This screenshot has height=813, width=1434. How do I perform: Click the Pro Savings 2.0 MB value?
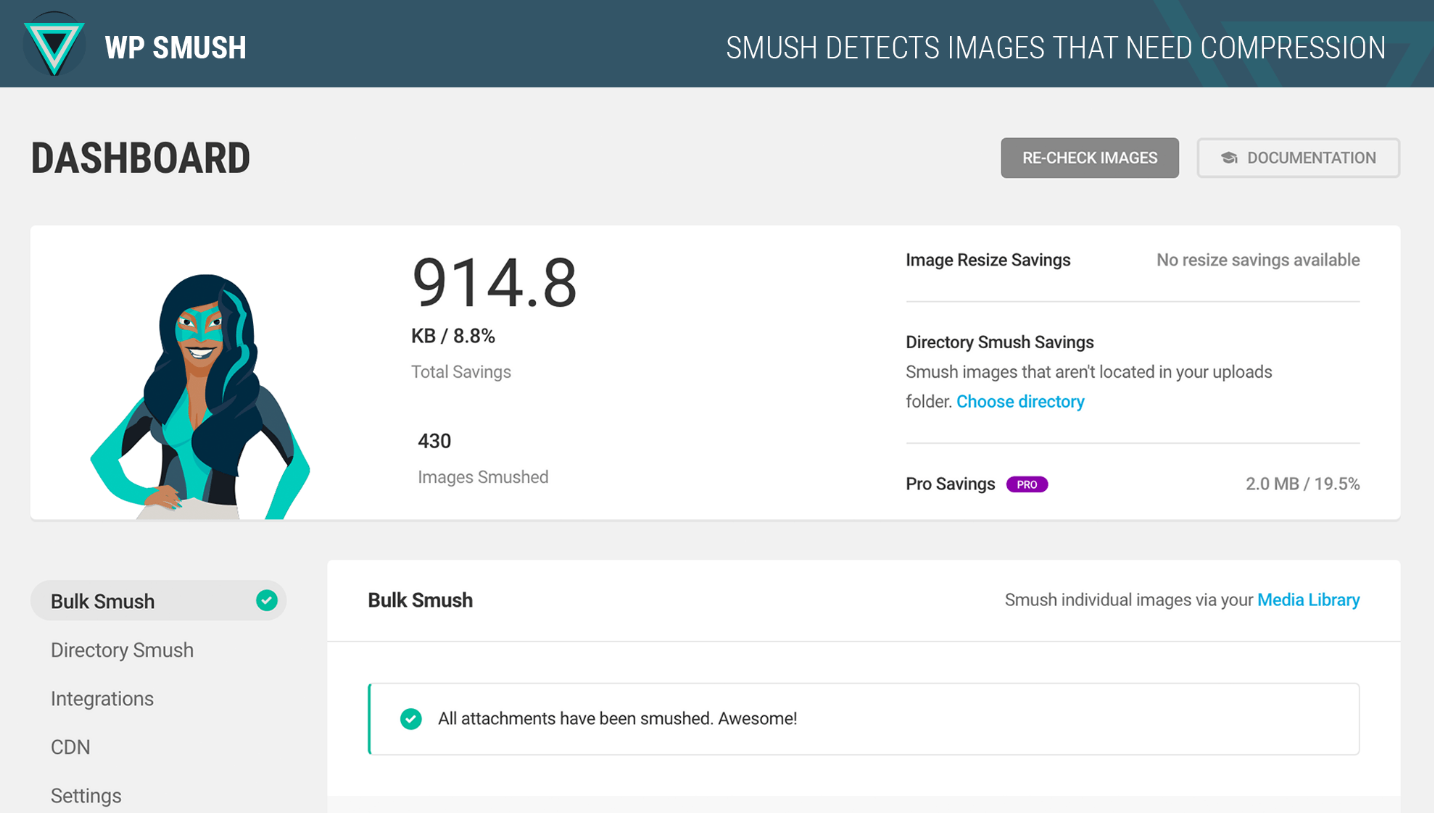click(1302, 484)
